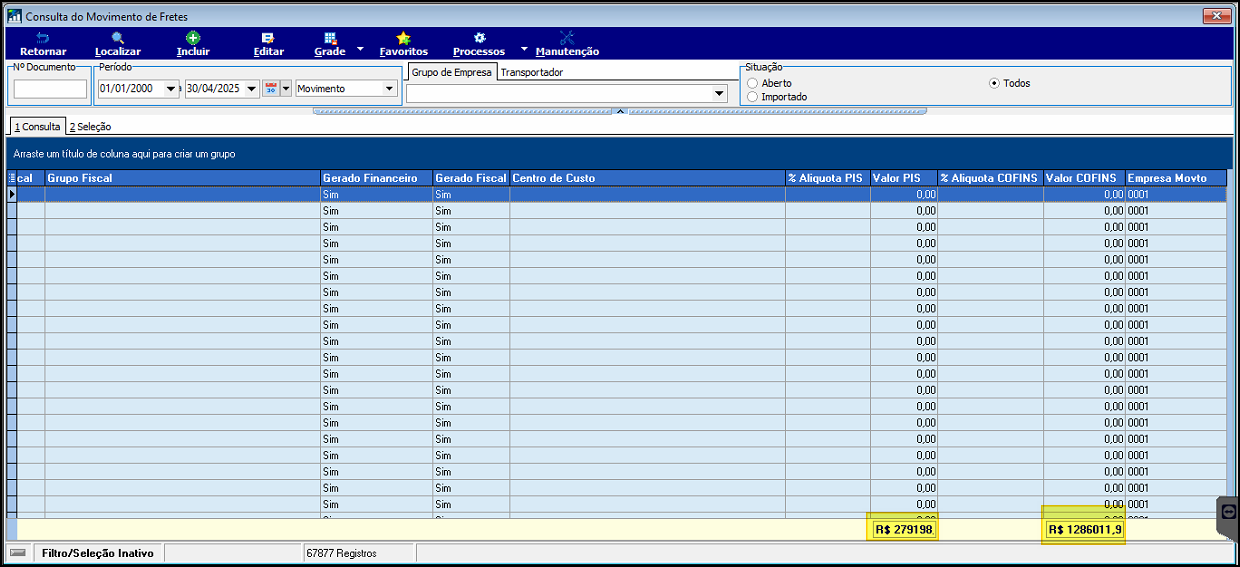The image size is (1240, 567).
Task: Click the Grade toolbar button
Action: coord(330,44)
